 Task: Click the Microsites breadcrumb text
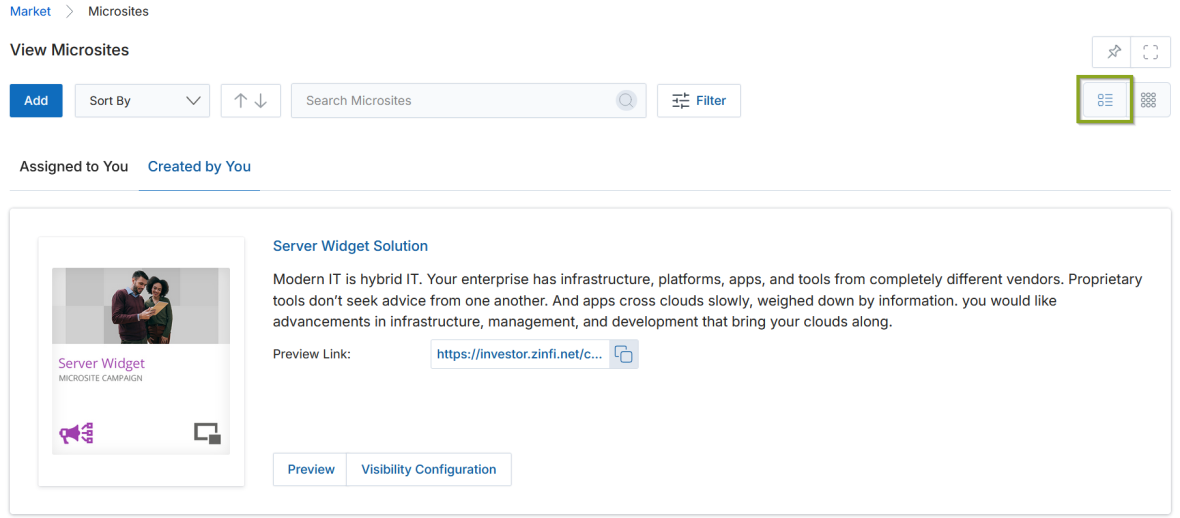coord(118,12)
